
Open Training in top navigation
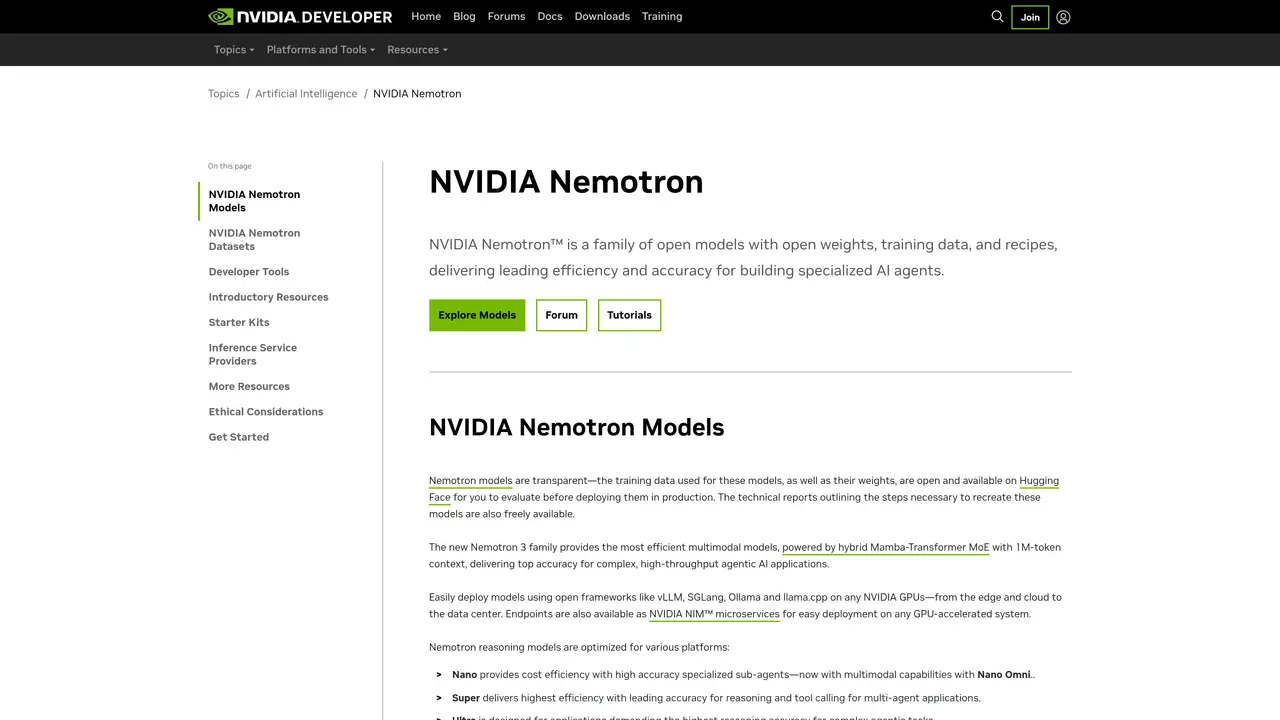[x=662, y=16]
